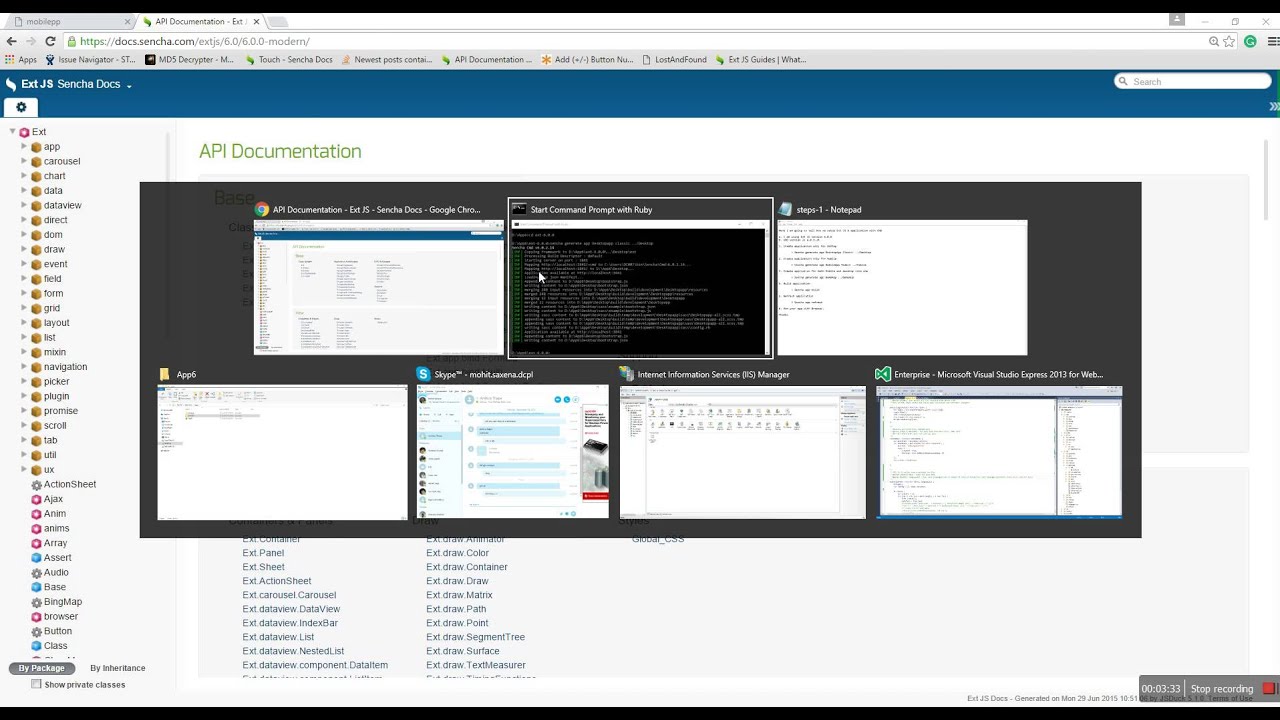1280x720 pixels.
Task: Expand the carousel package node
Action: 24,161
